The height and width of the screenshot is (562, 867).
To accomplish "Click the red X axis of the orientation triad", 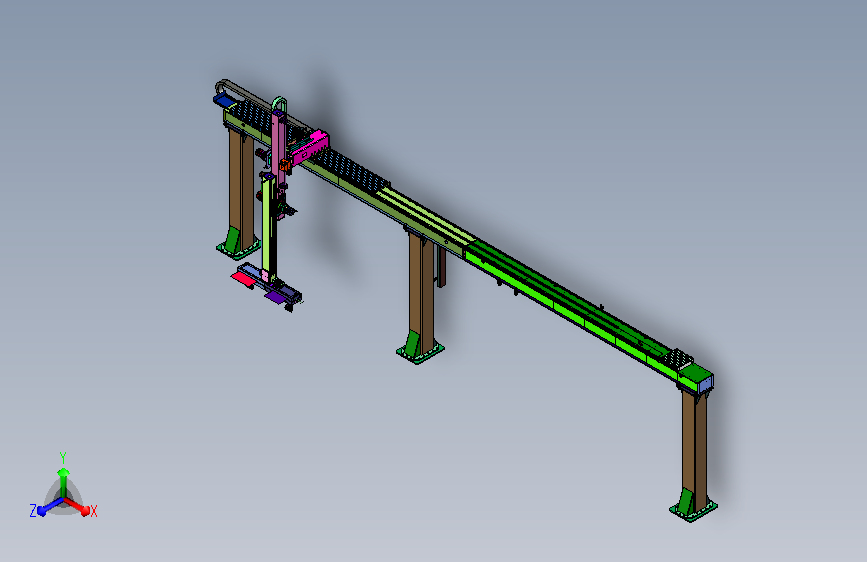I will (x=77, y=506).
